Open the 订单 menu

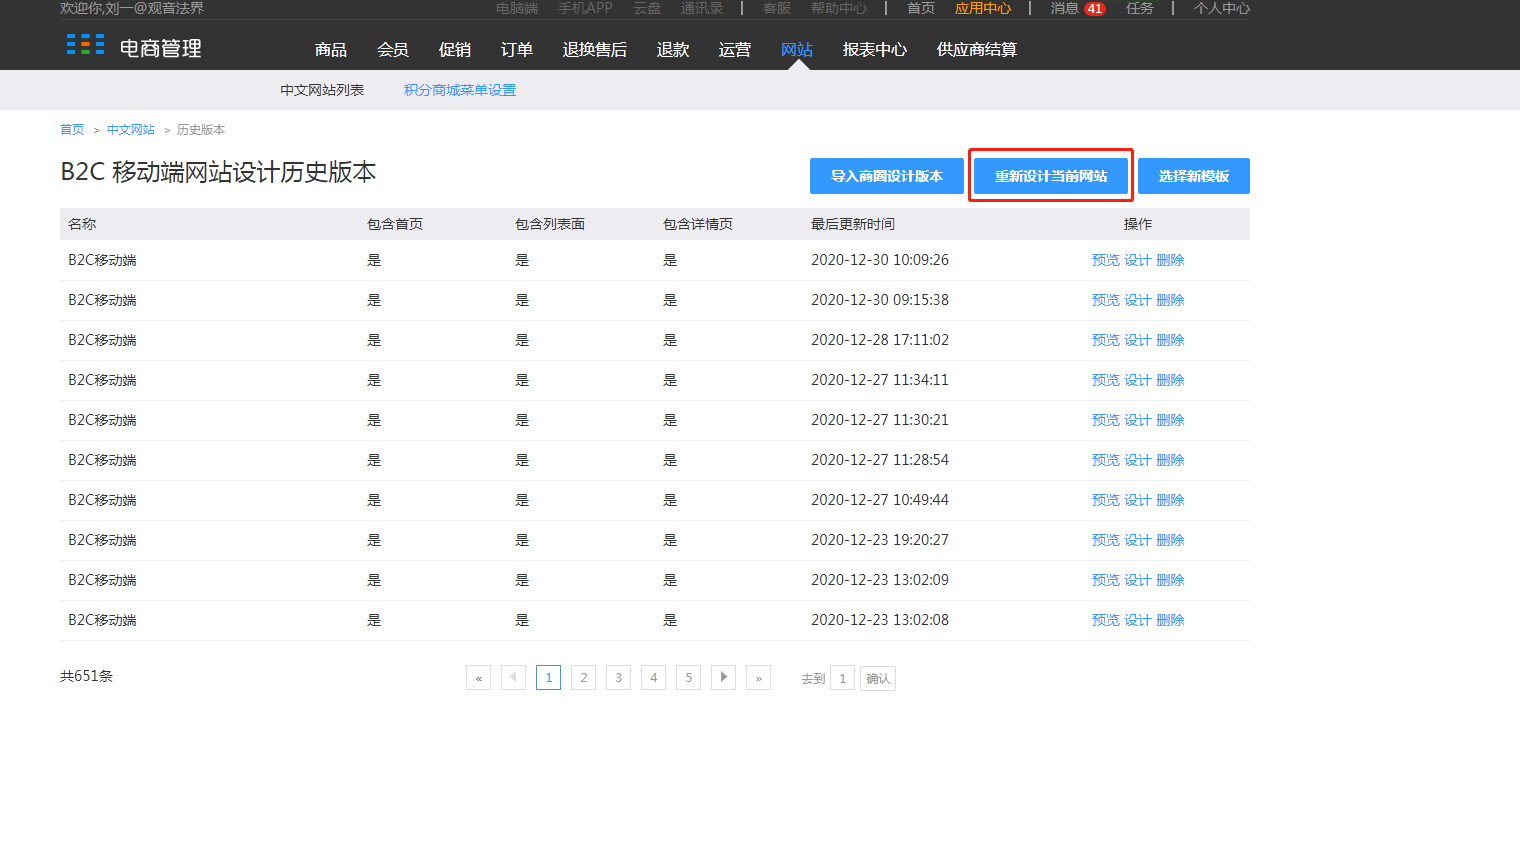click(x=517, y=49)
